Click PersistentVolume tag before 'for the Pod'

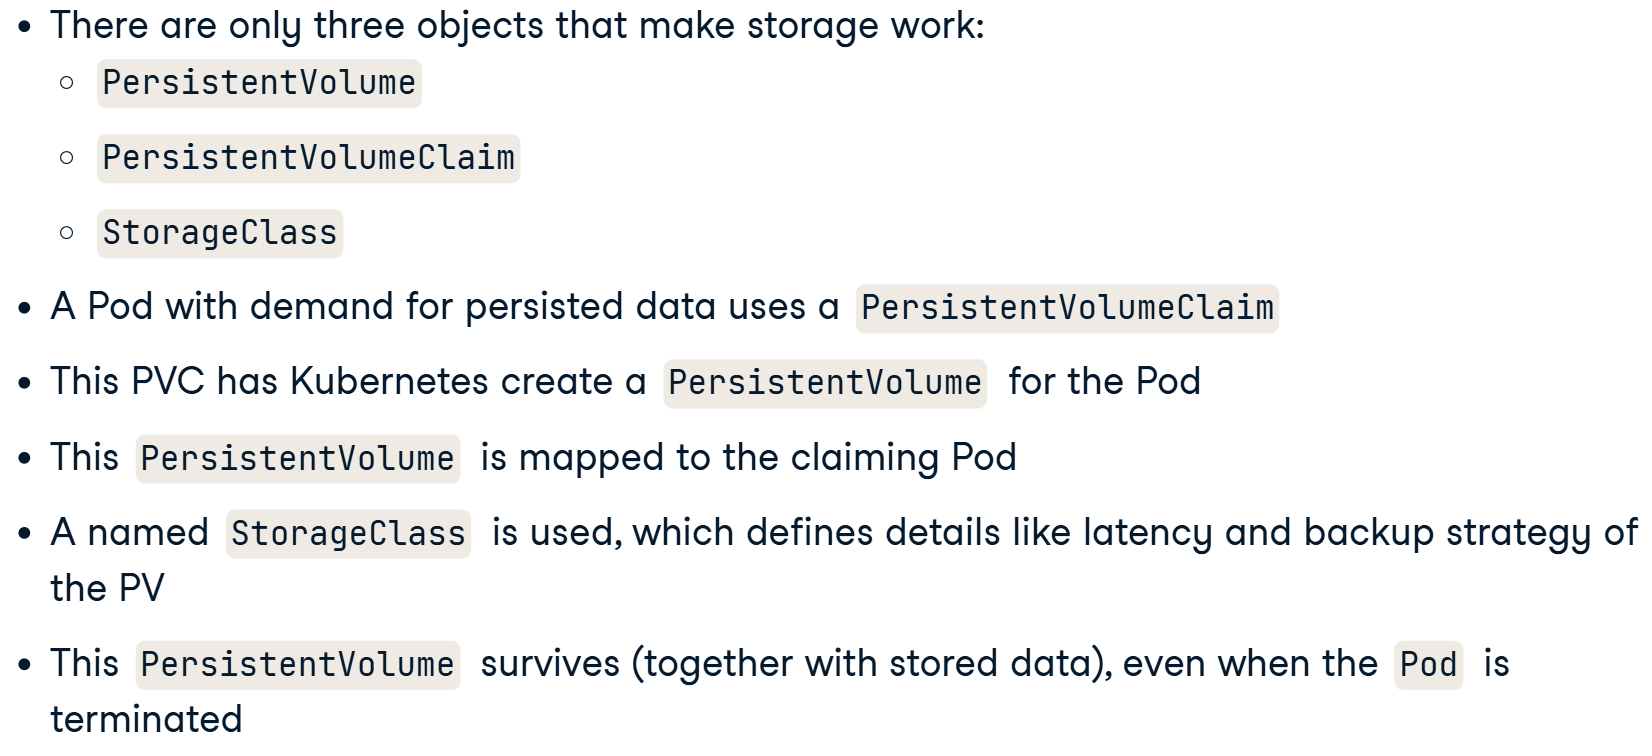[x=825, y=383]
